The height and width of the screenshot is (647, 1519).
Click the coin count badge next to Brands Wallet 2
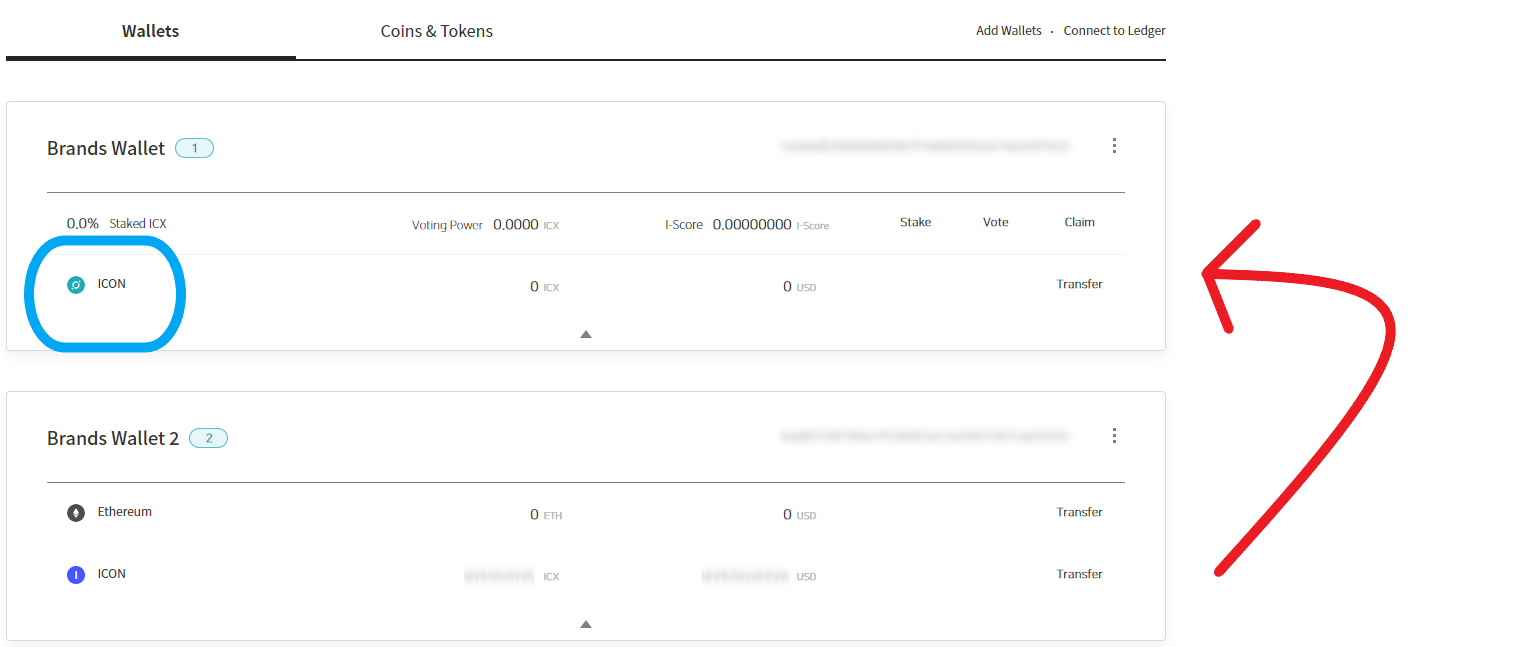(x=208, y=438)
